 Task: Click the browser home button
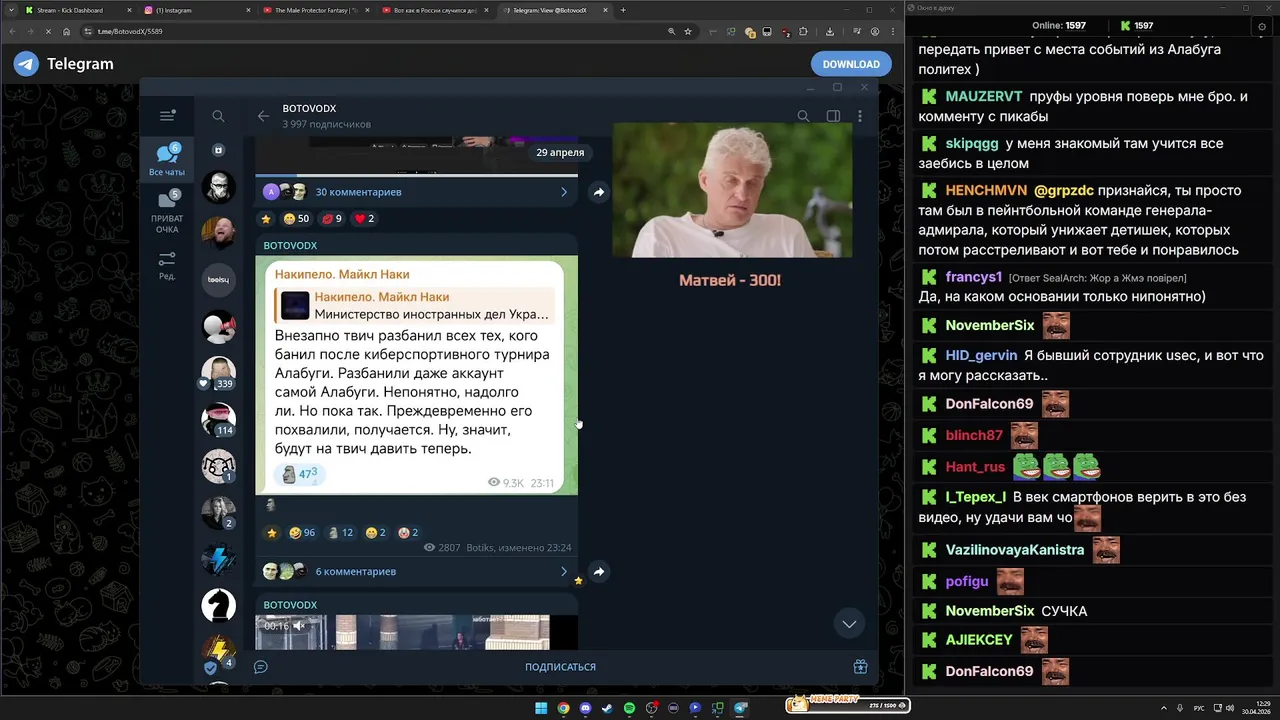point(67,31)
